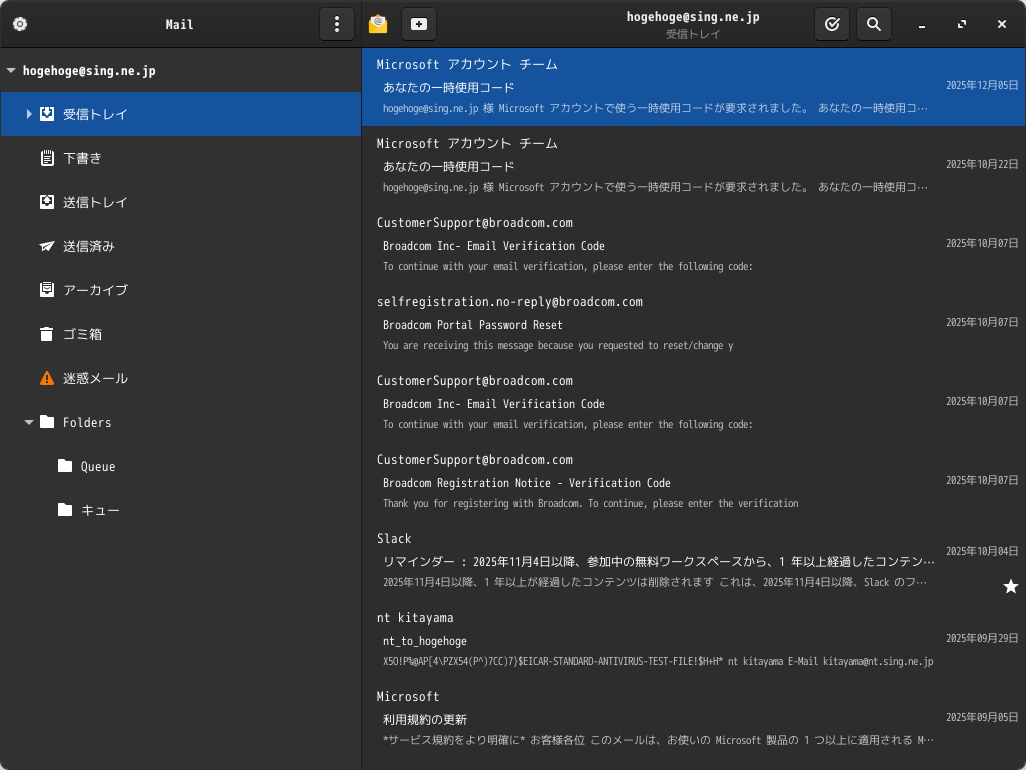Image resolution: width=1026 pixels, height=770 pixels.
Task: Click the 迷惑メール orange warning icon
Action: click(47, 378)
